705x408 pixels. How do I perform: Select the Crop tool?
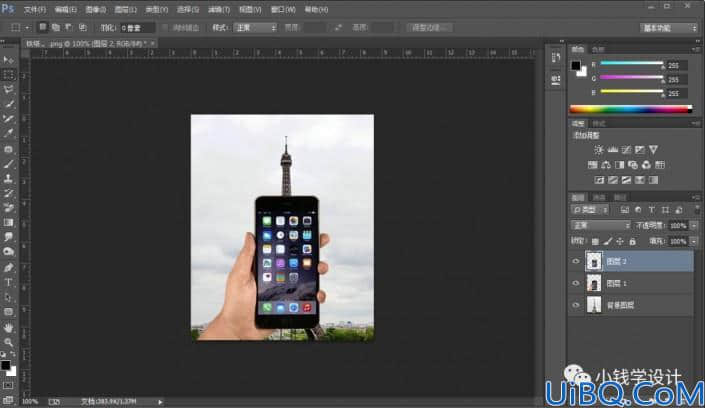click(x=8, y=119)
